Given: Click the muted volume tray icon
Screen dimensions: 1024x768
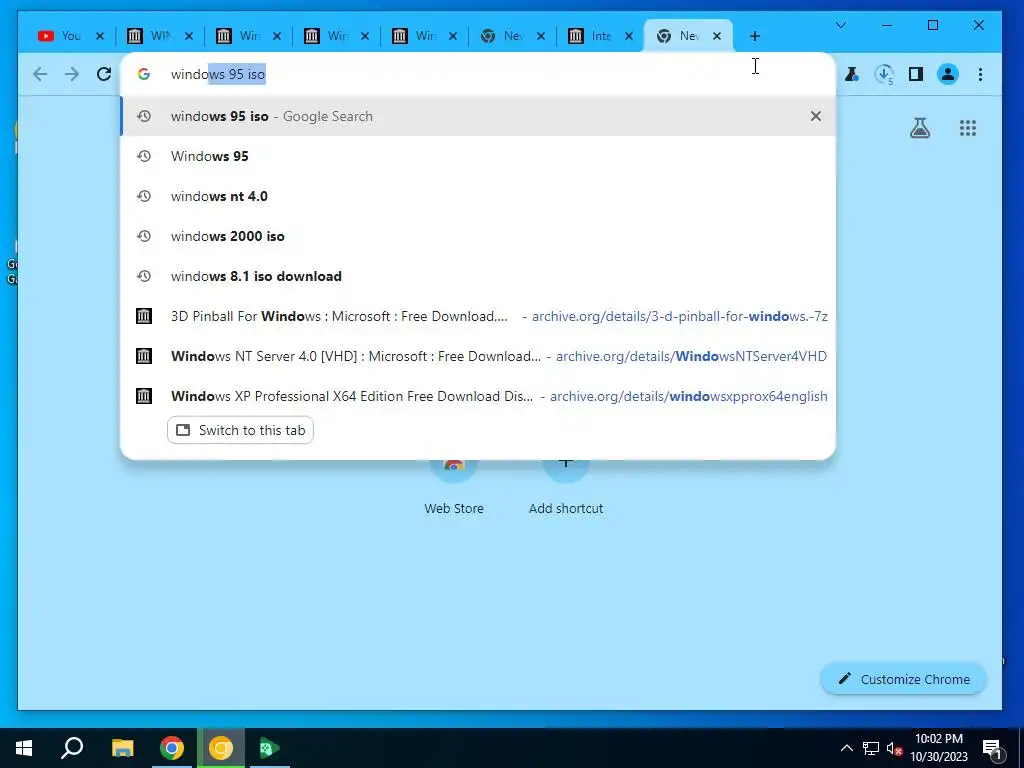Looking at the screenshot, I should [x=894, y=748].
